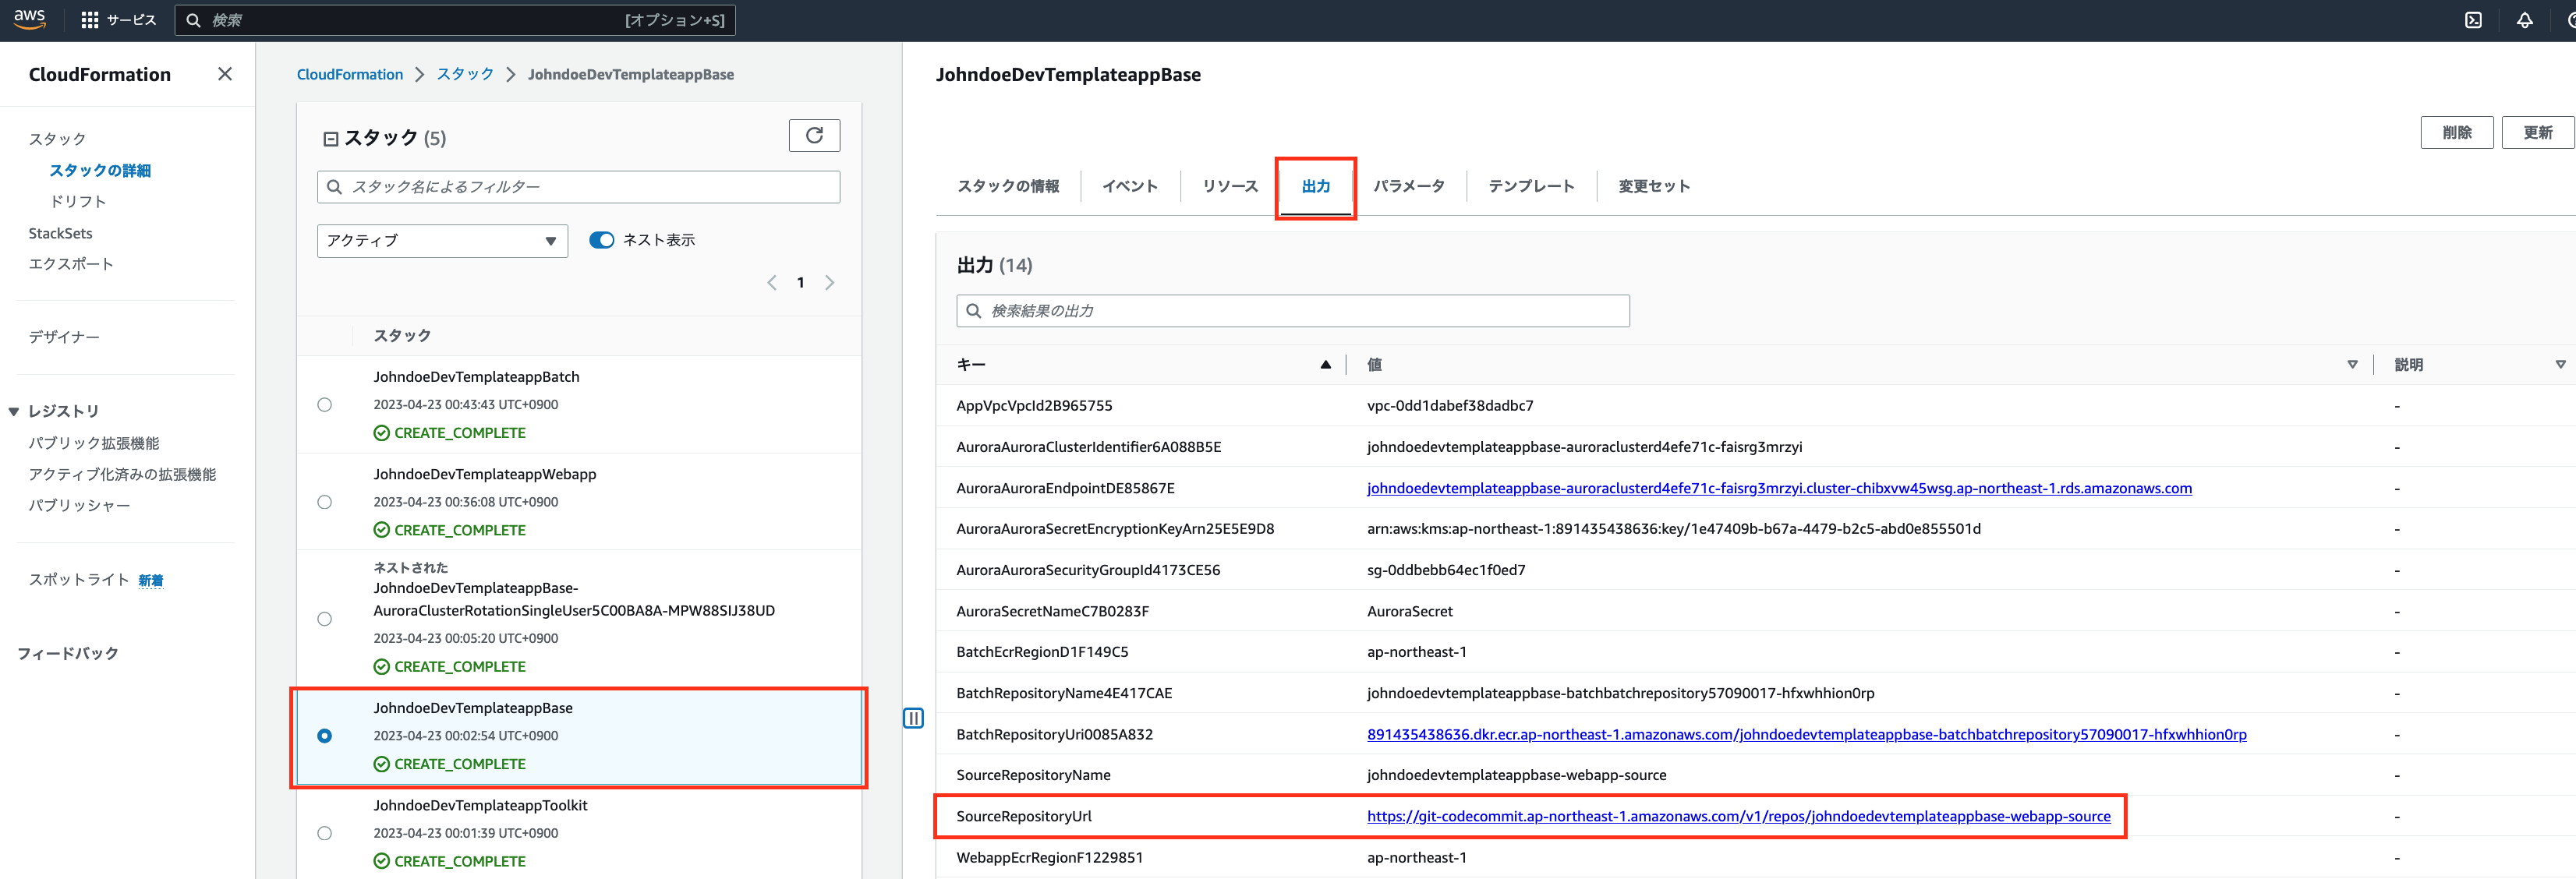Go to next page of stacks
This screenshot has height=879, width=2576.
pos(829,283)
